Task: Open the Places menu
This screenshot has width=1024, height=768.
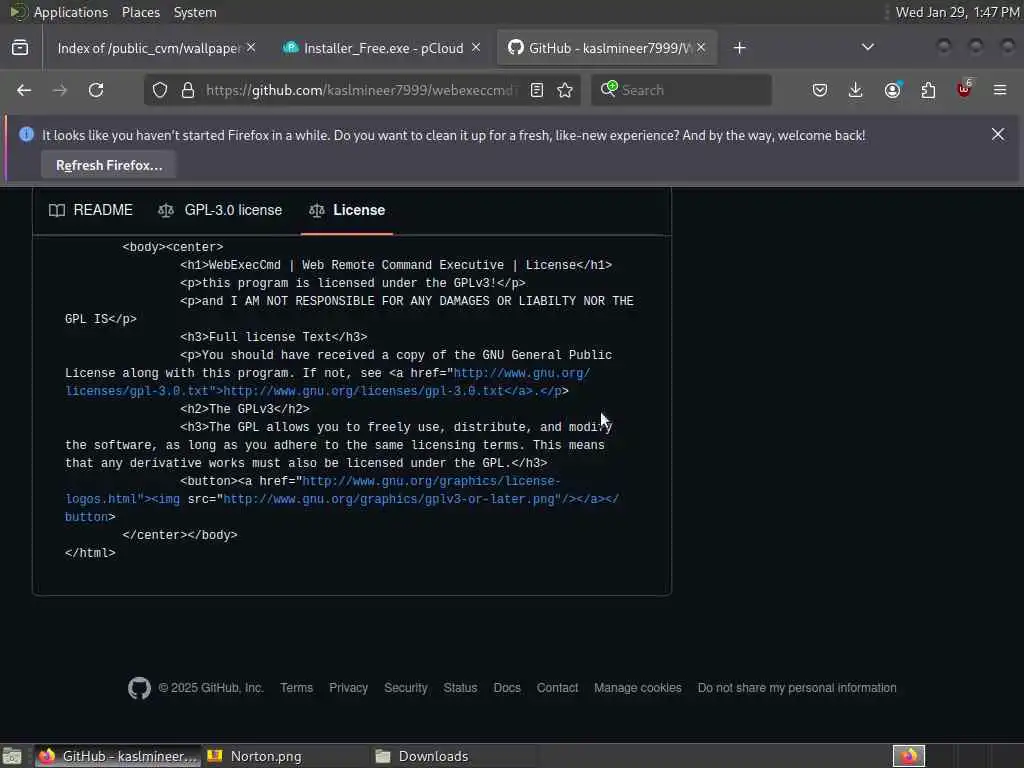Action: [141, 12]
